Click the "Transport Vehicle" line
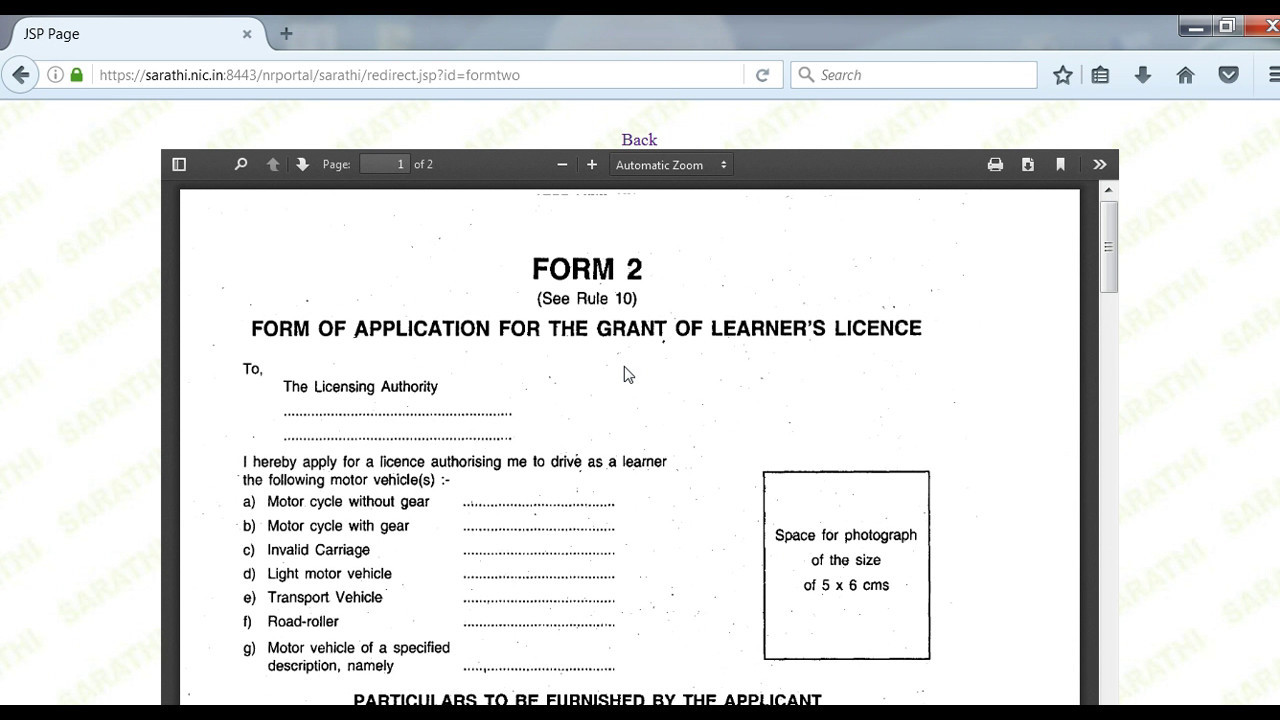The image size is (1280, 720). (x=324, y=597)
